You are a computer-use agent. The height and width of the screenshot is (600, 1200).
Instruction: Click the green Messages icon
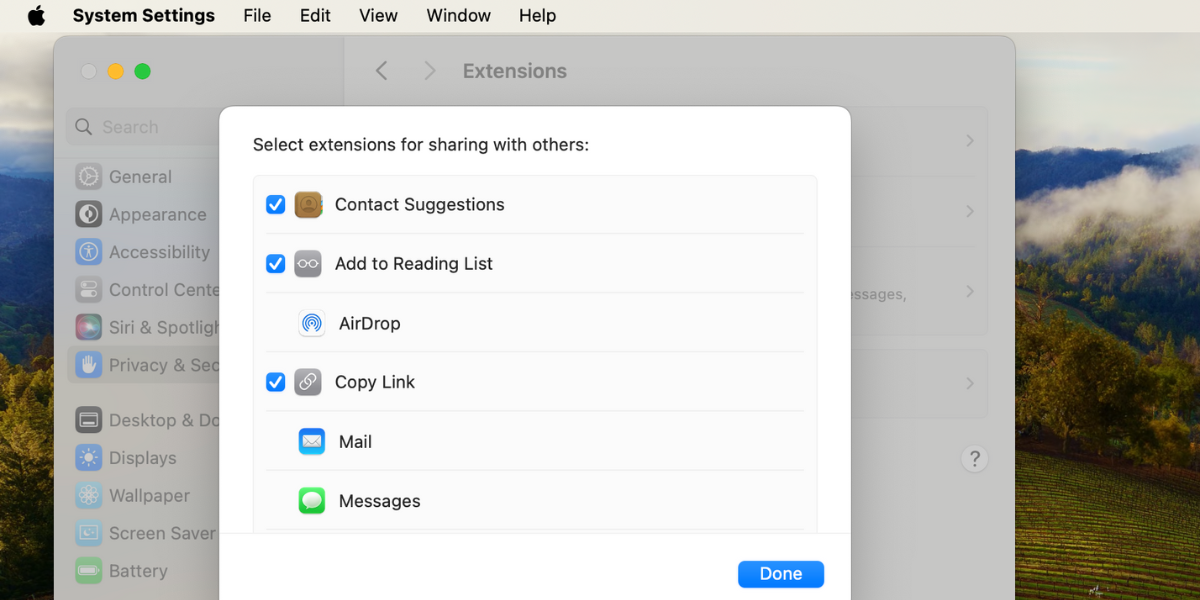(x=312, y=501)
